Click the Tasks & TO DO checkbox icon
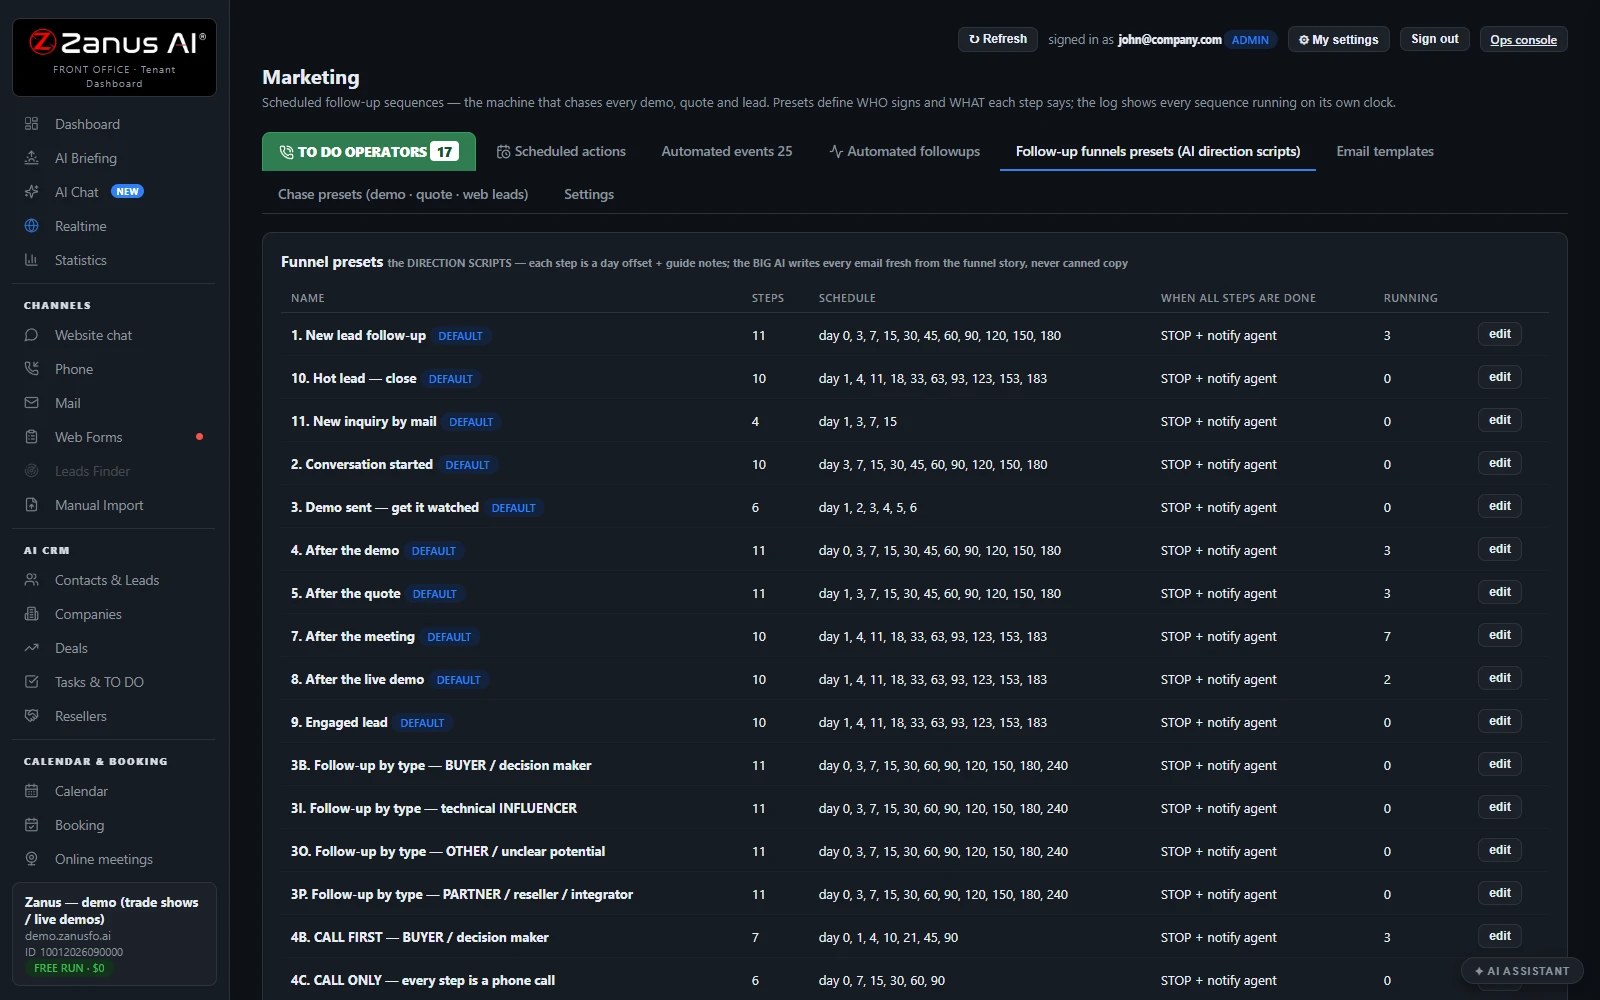 pyautogui.click(x=31, y=682)
